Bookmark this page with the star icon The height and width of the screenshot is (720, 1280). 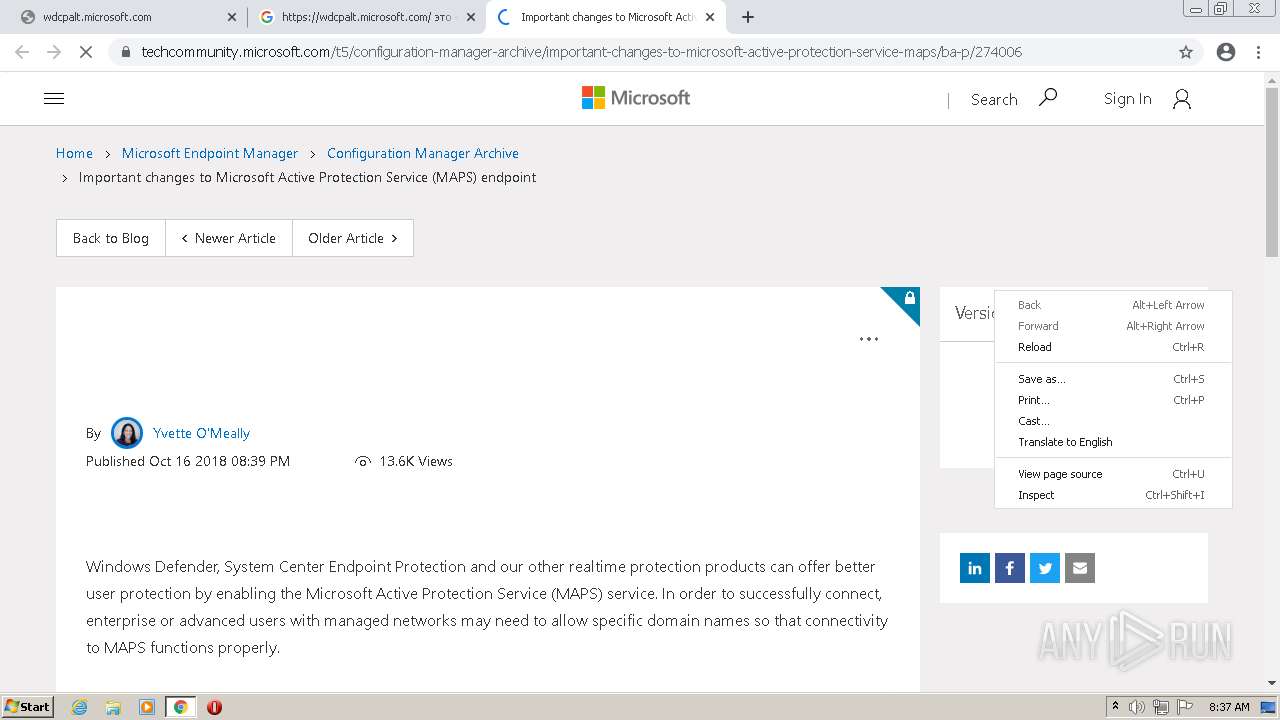click(1186, 52)
